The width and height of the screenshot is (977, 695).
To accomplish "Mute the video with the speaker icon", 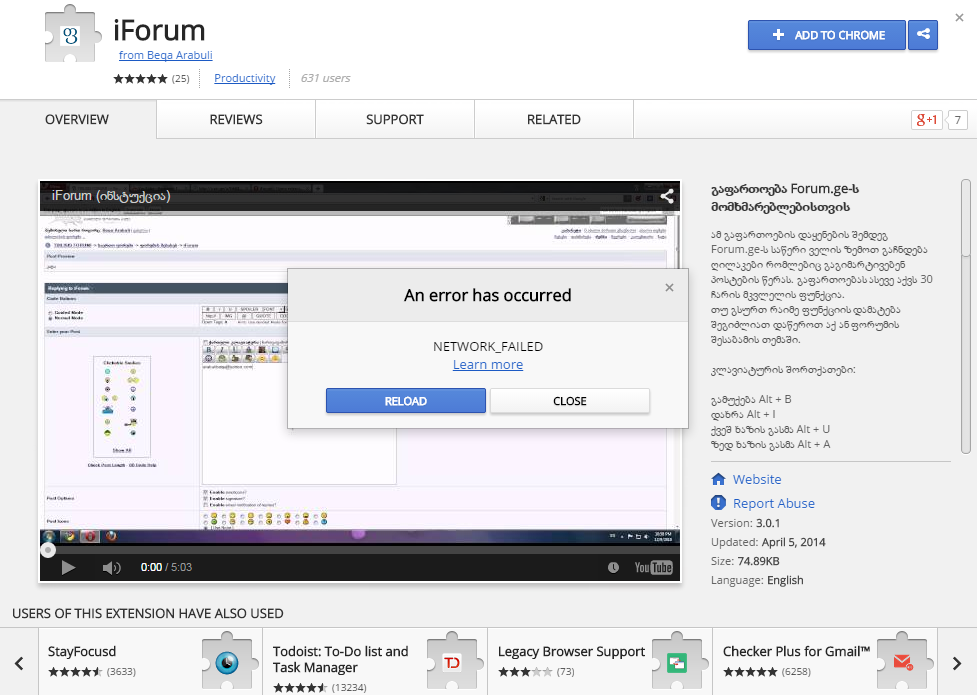I will [112, 567].
